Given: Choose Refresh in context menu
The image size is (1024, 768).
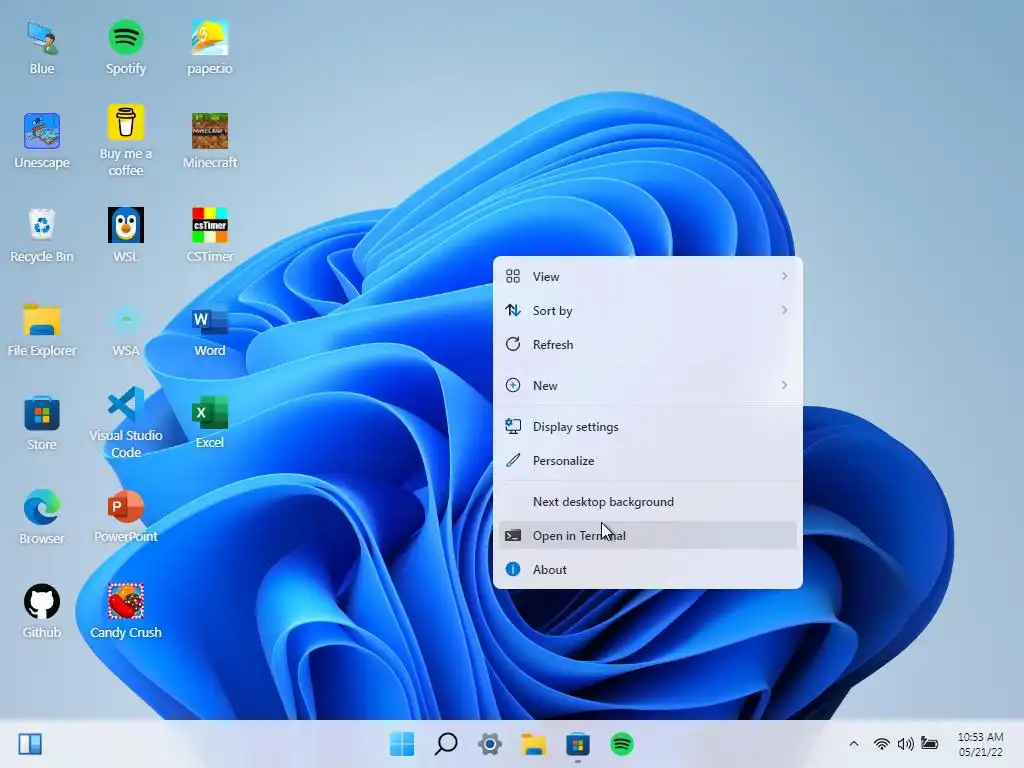Looking at the screenshot, I should (x=647, y=345).
